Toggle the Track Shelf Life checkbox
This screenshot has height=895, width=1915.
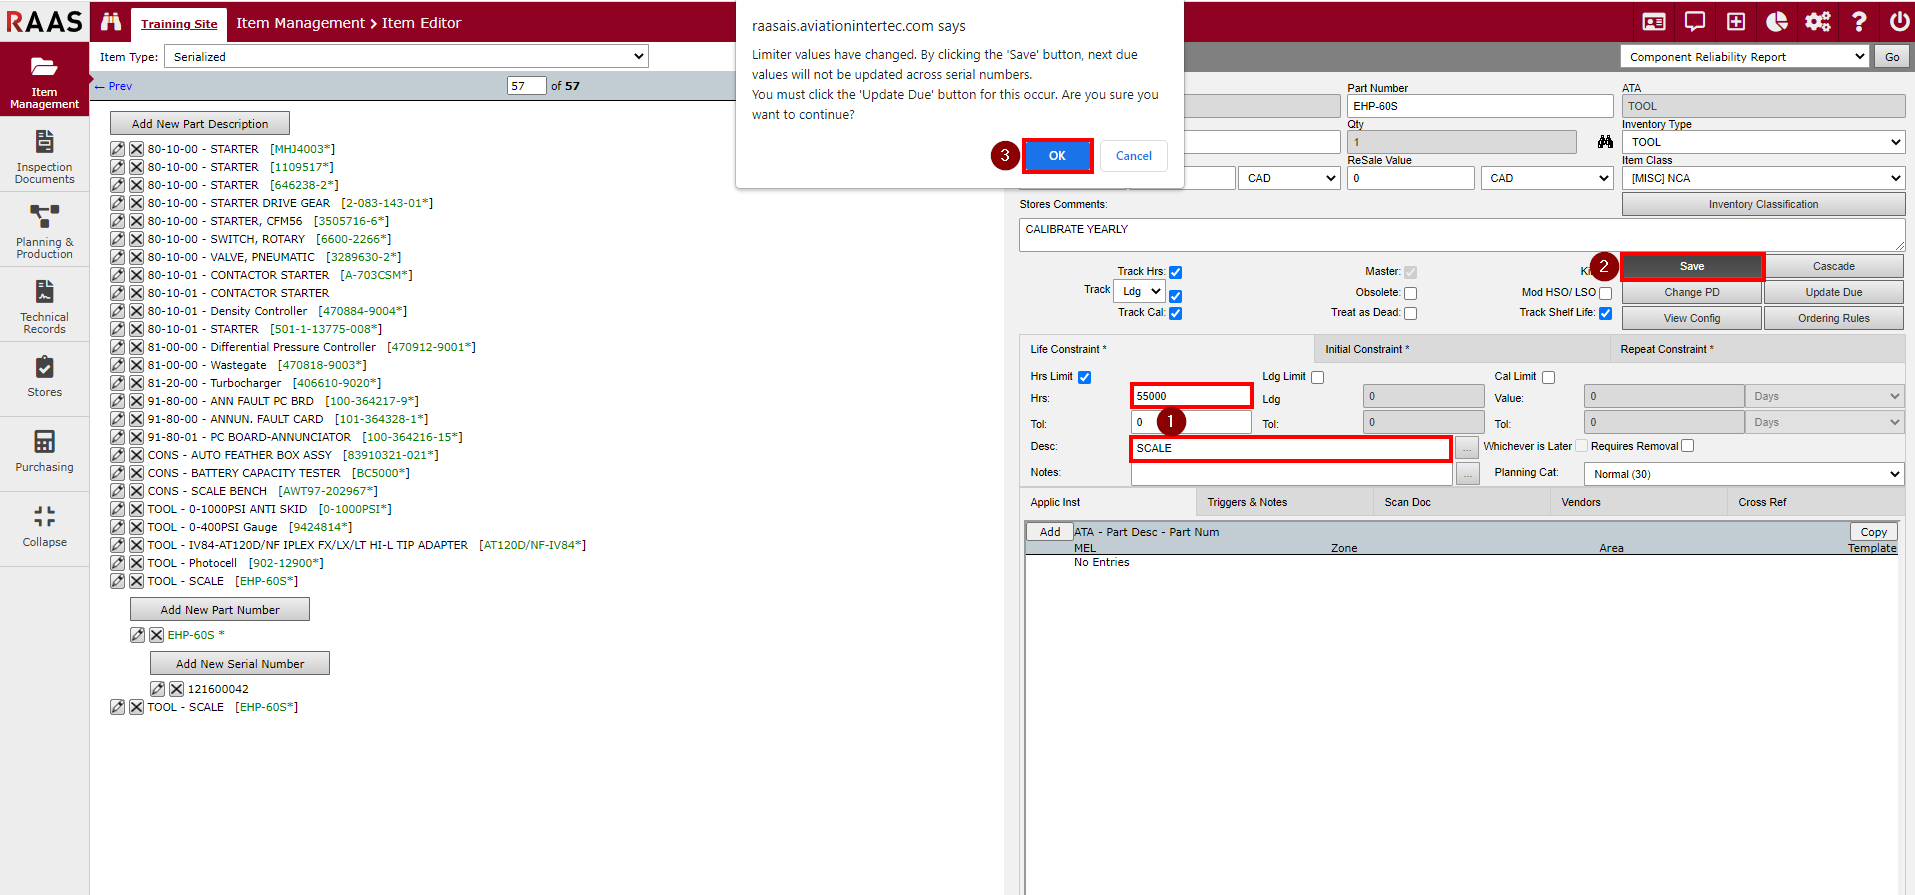(1605, 313)
